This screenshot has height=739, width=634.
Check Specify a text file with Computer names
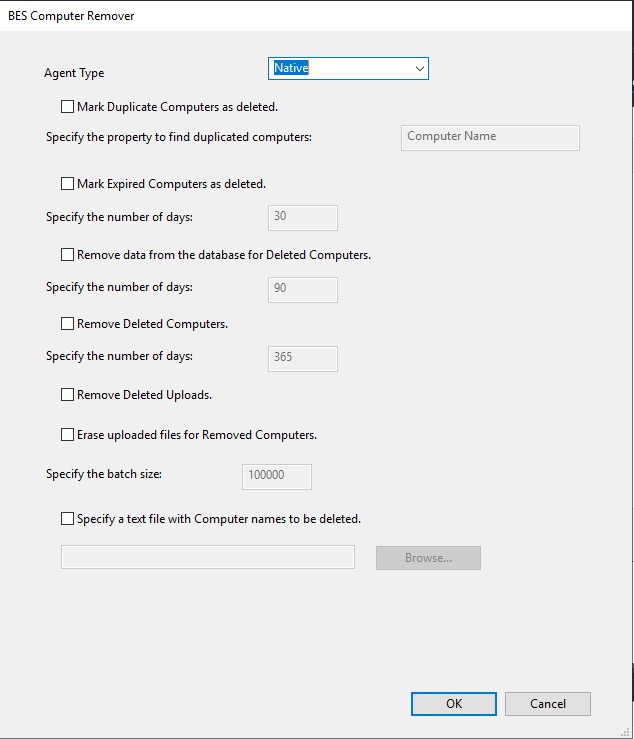[x=68, y=519]
